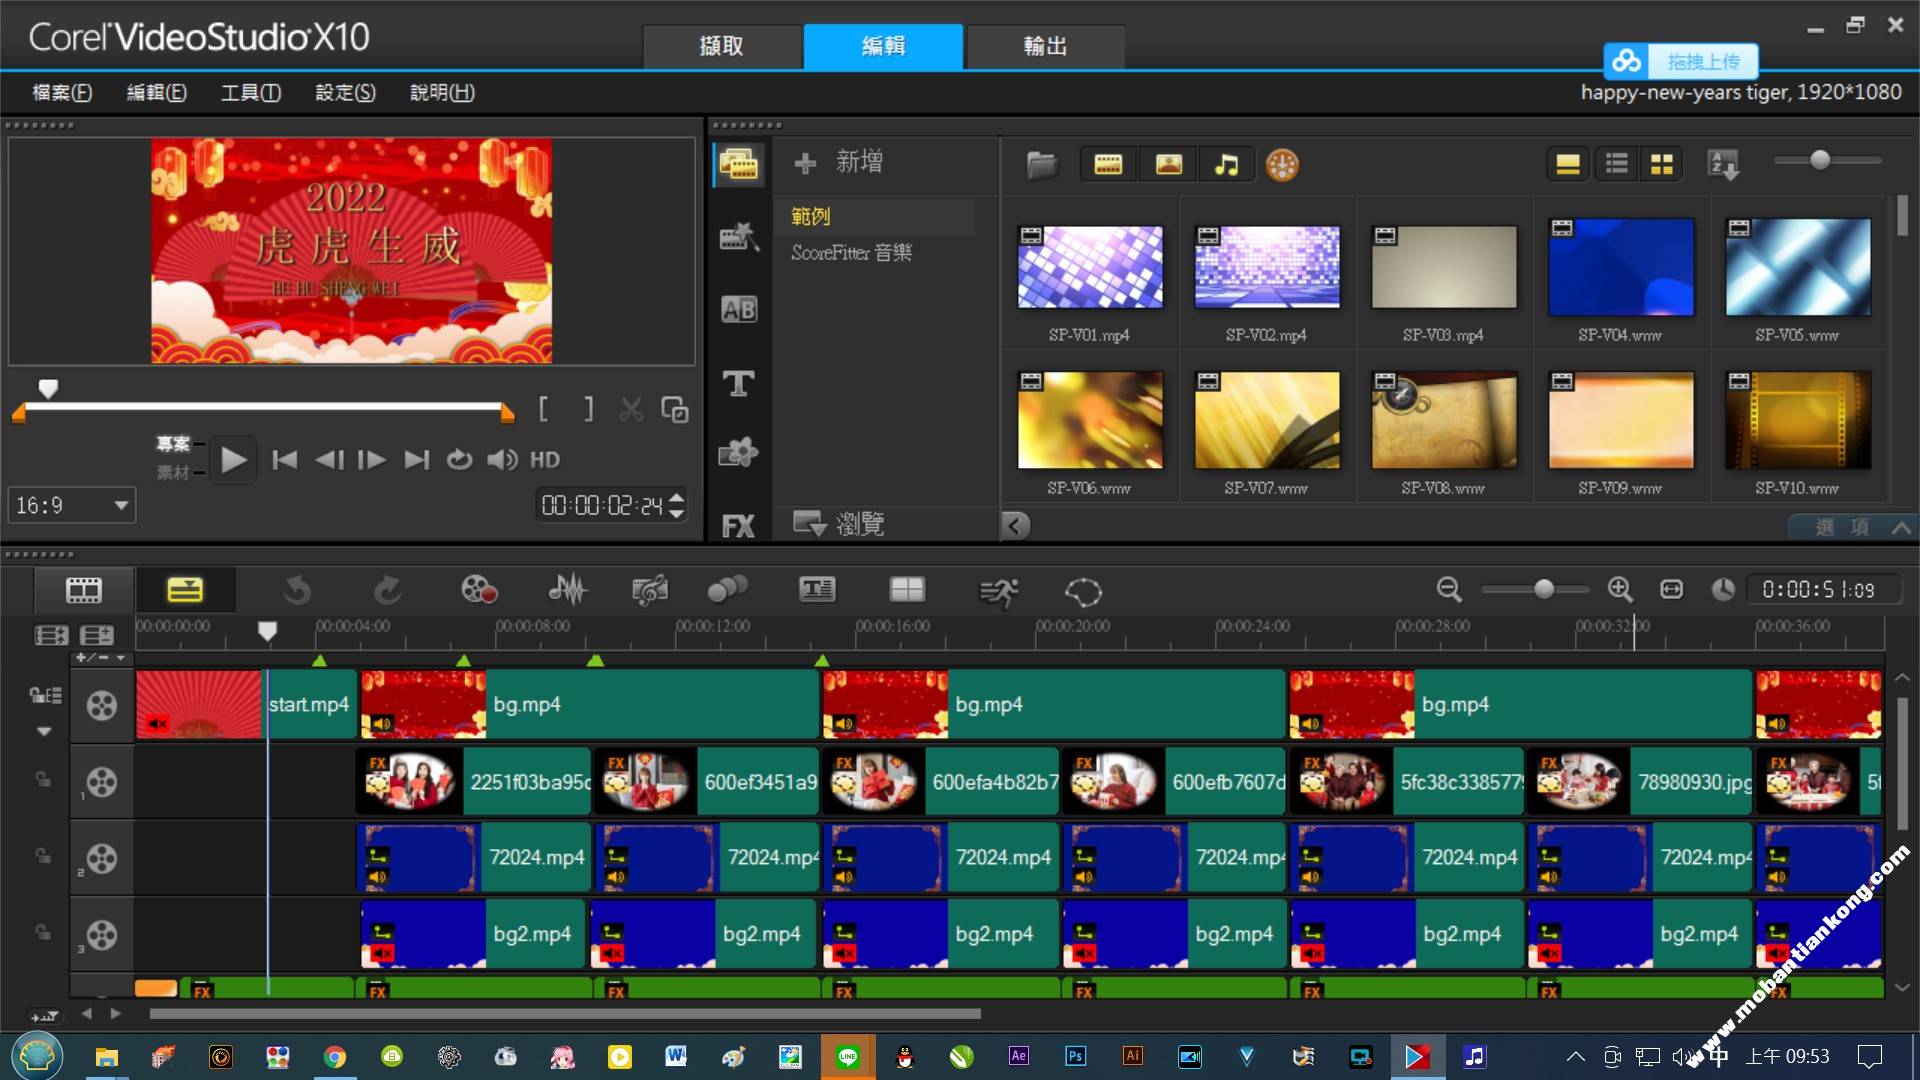Click the timeline zoom out magnifier
Screen dimensions: 1920x1080
coord(1449,590)
